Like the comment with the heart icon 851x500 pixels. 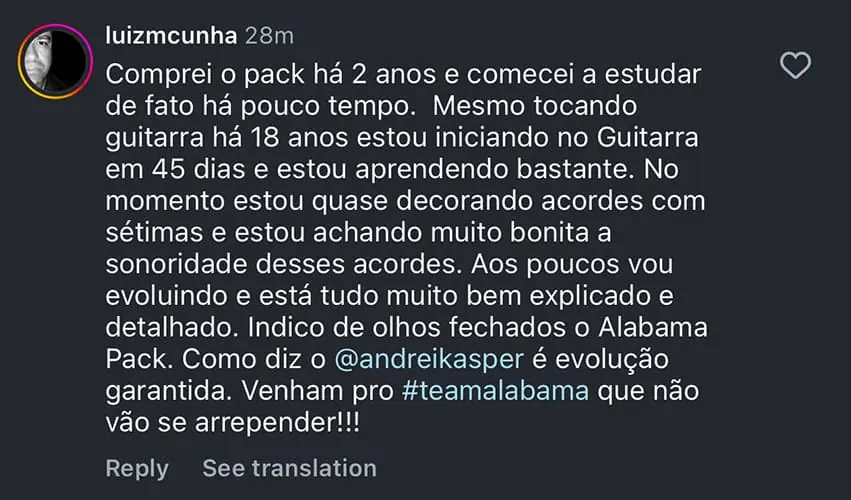795,65
